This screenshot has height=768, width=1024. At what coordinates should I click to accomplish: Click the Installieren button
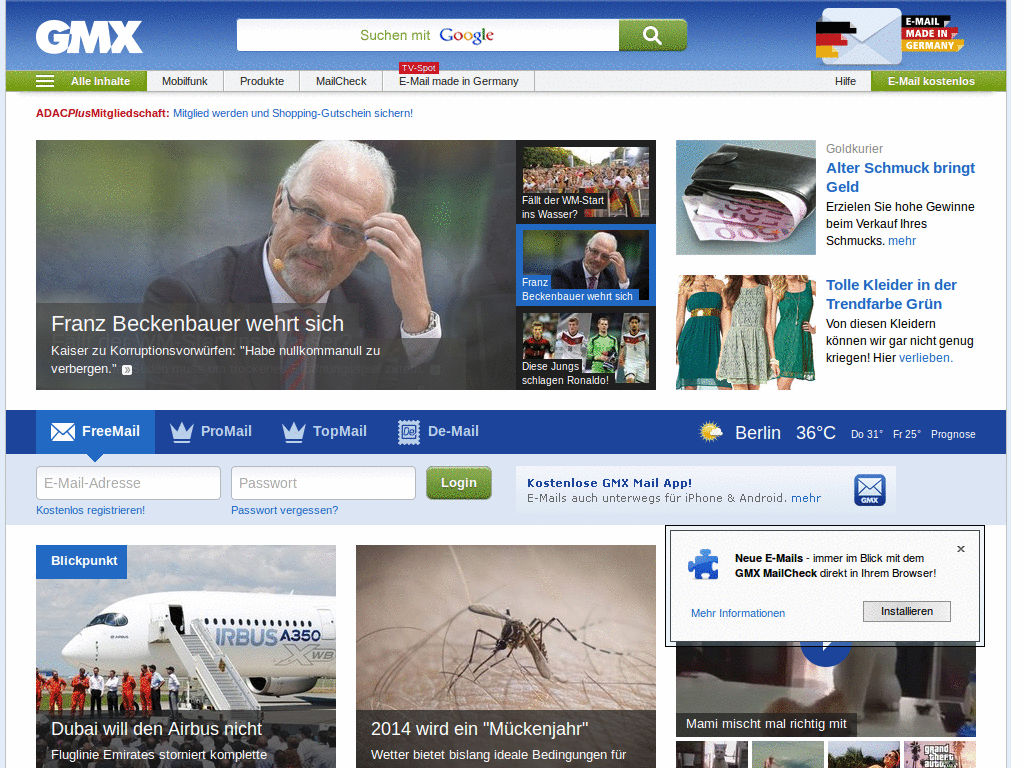[x=906, y=611]
